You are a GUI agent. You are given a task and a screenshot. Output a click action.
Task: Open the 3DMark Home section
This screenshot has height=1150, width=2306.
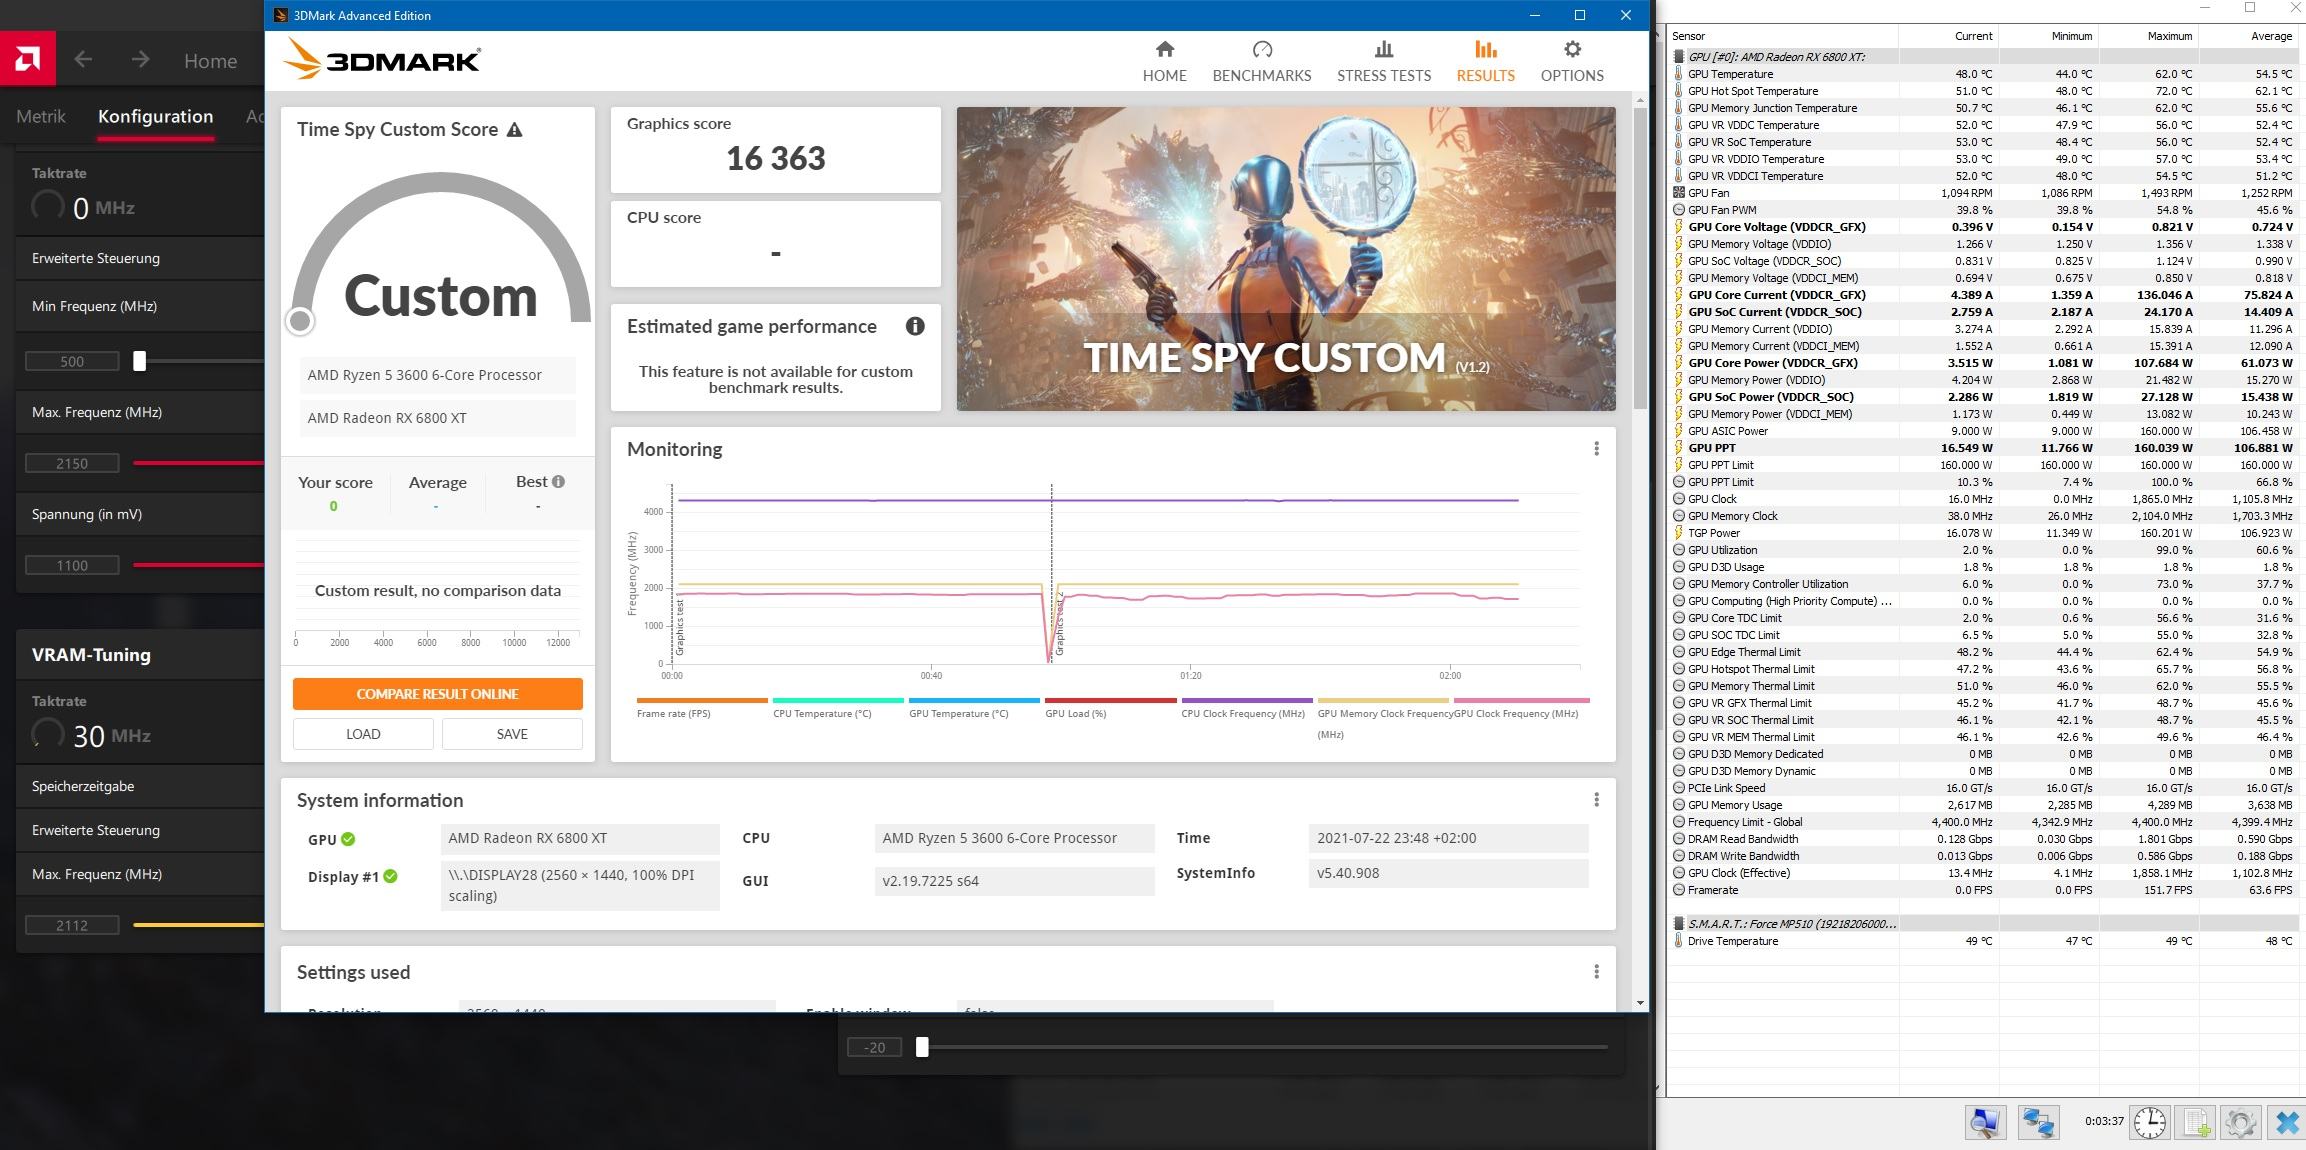pyautogui.click(x=1164, y=61)
